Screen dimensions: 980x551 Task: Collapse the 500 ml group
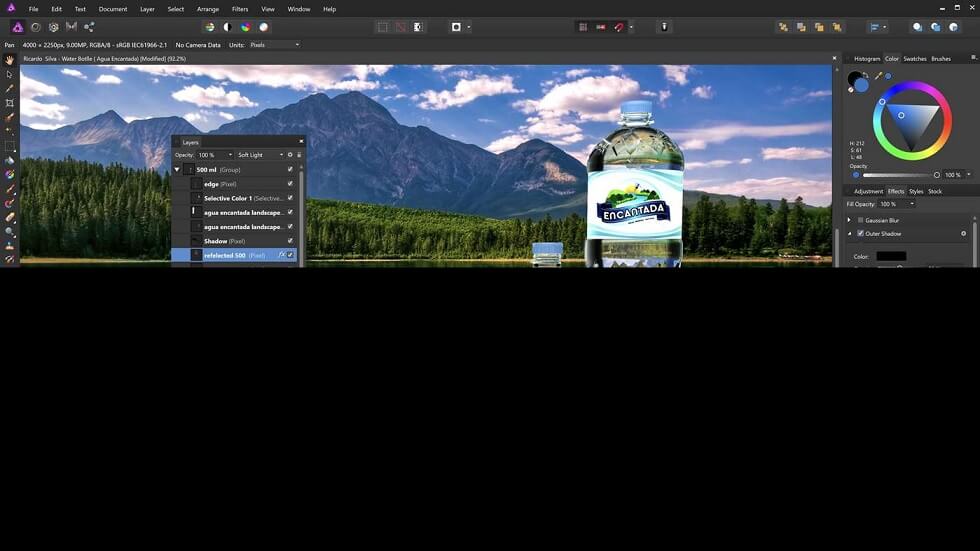click(177, 169)
